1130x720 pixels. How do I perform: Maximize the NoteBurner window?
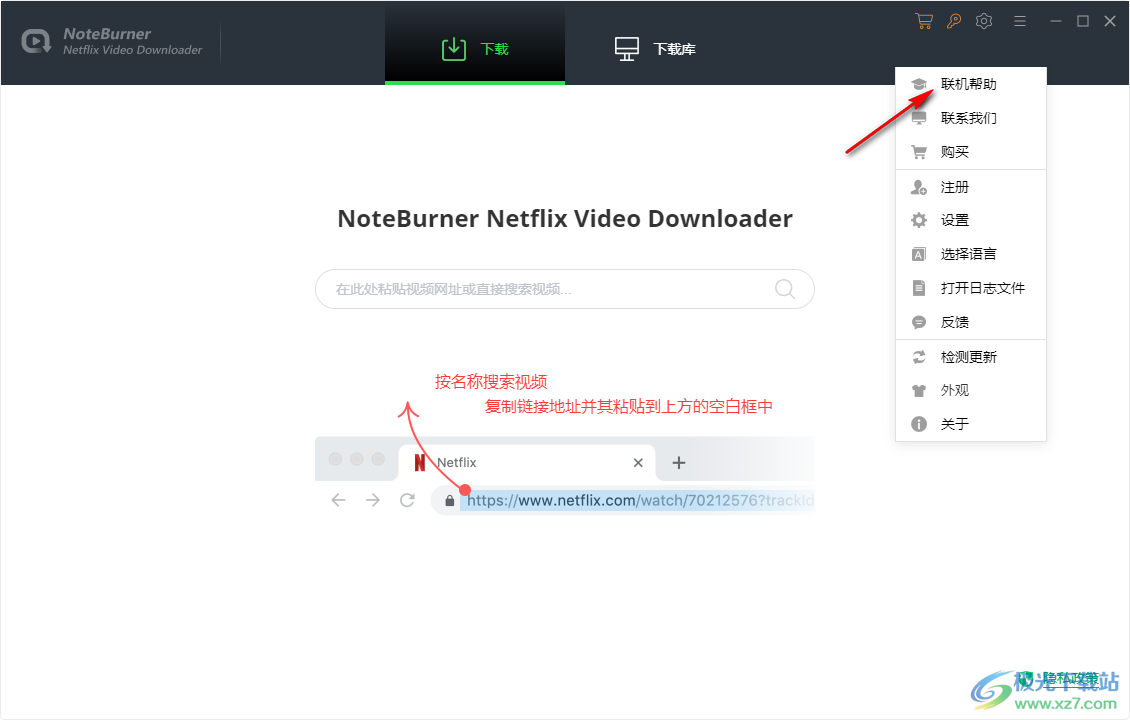[1082, 21]
